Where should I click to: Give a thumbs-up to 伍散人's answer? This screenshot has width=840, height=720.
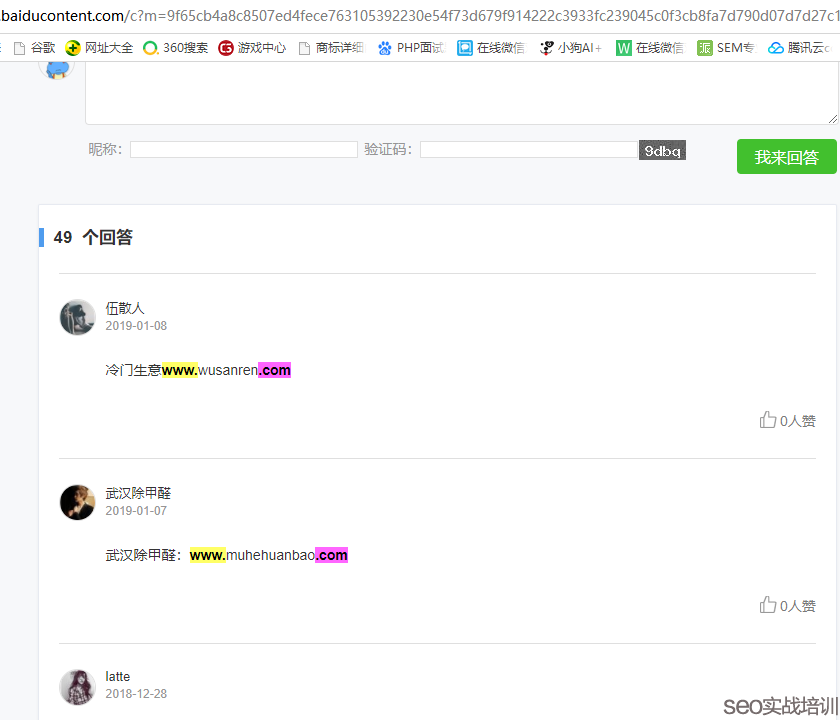click(x=788, y=420)
